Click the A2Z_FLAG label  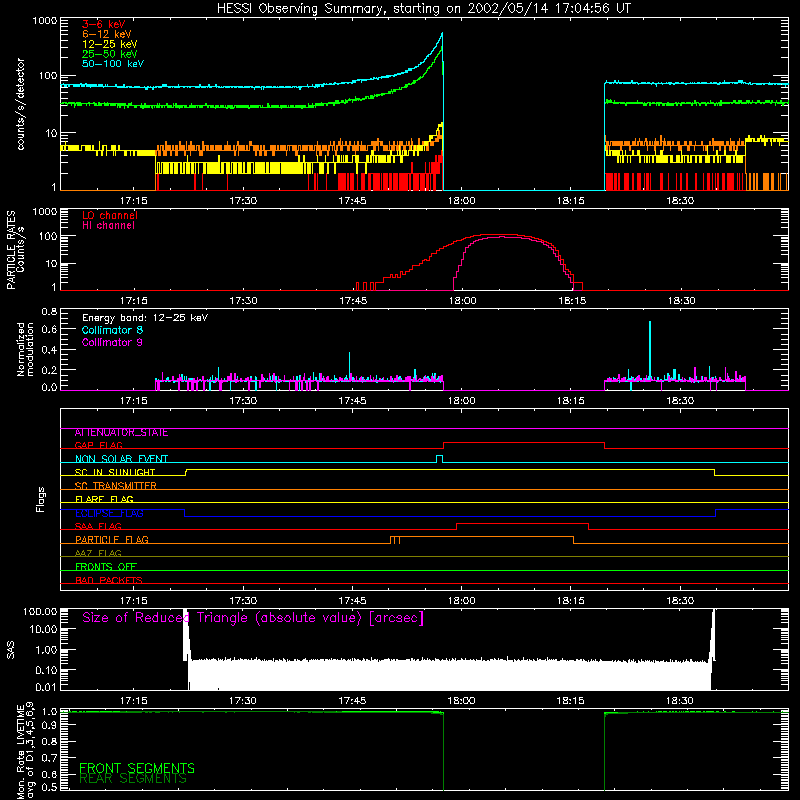pyautogui.click(x=98, y=553)
